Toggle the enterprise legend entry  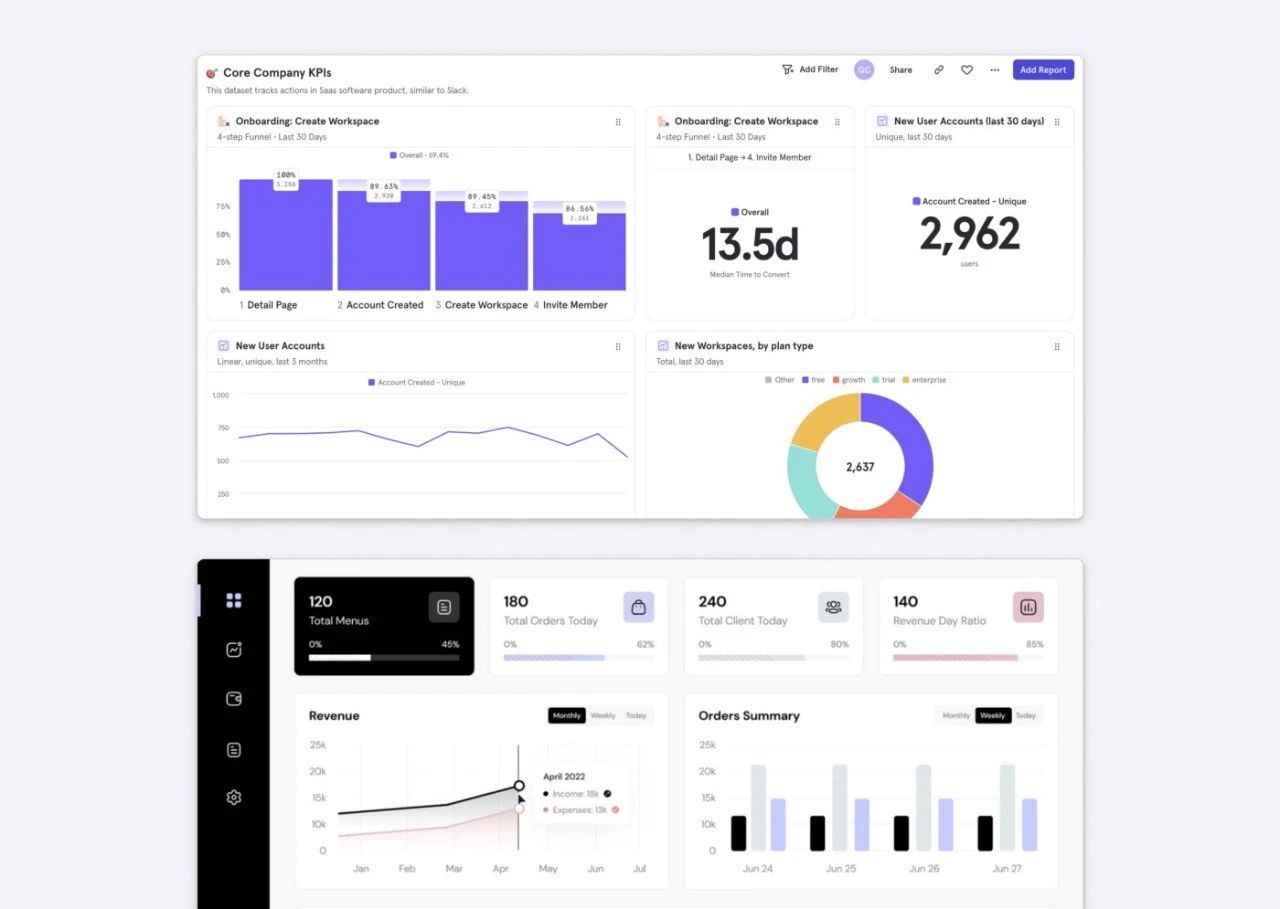[924, 380]
